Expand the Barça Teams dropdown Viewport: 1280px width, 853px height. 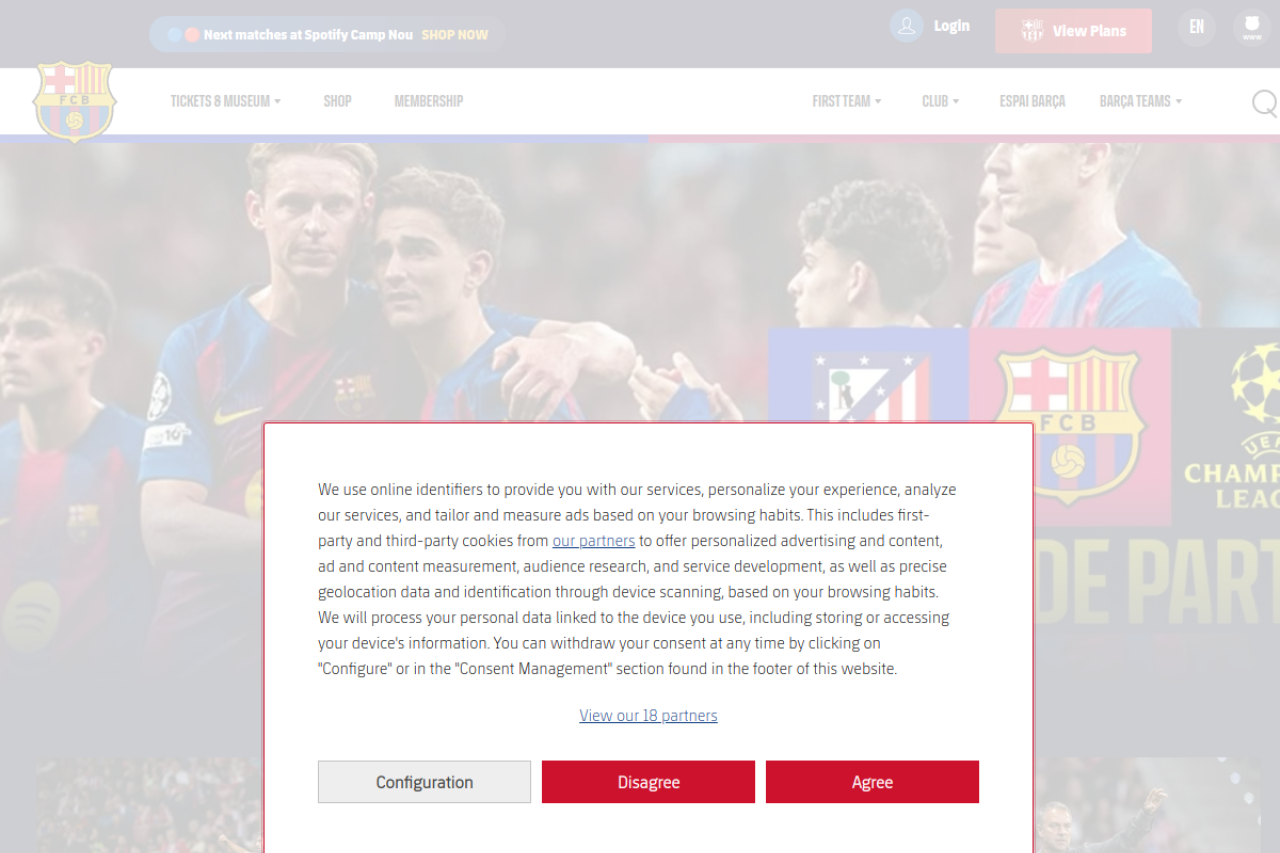1141,101
